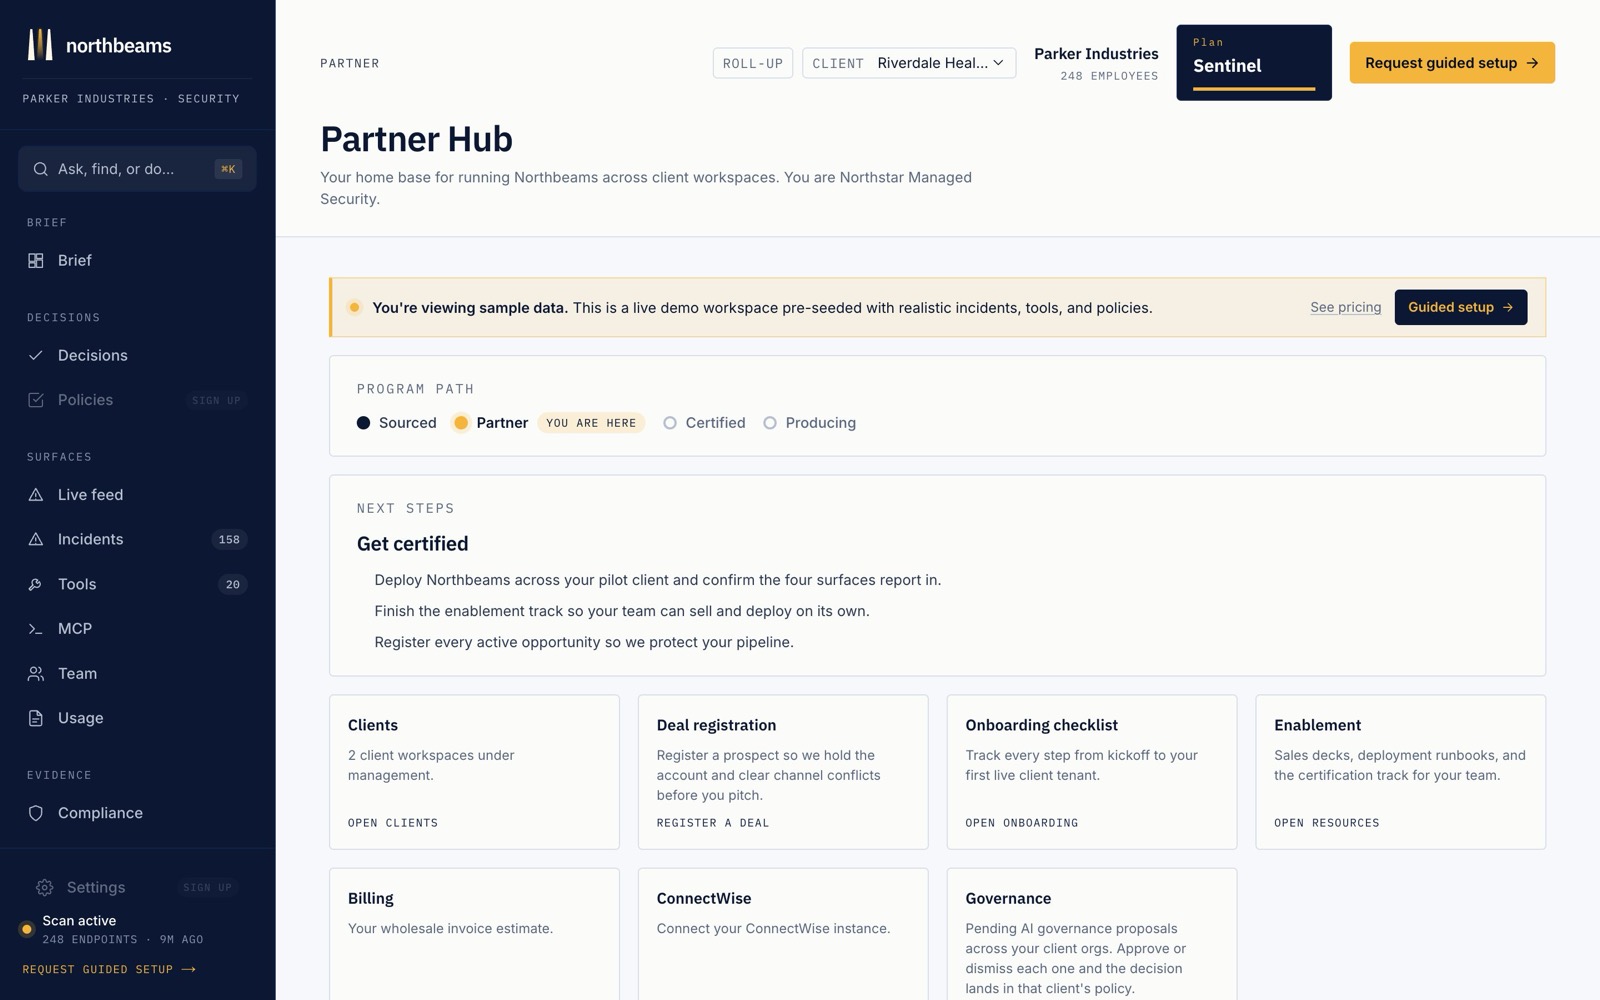Open MCP in the sidebar
Image resolution: width=1600 pixels, height=1000 pixels.
point(137,629)
